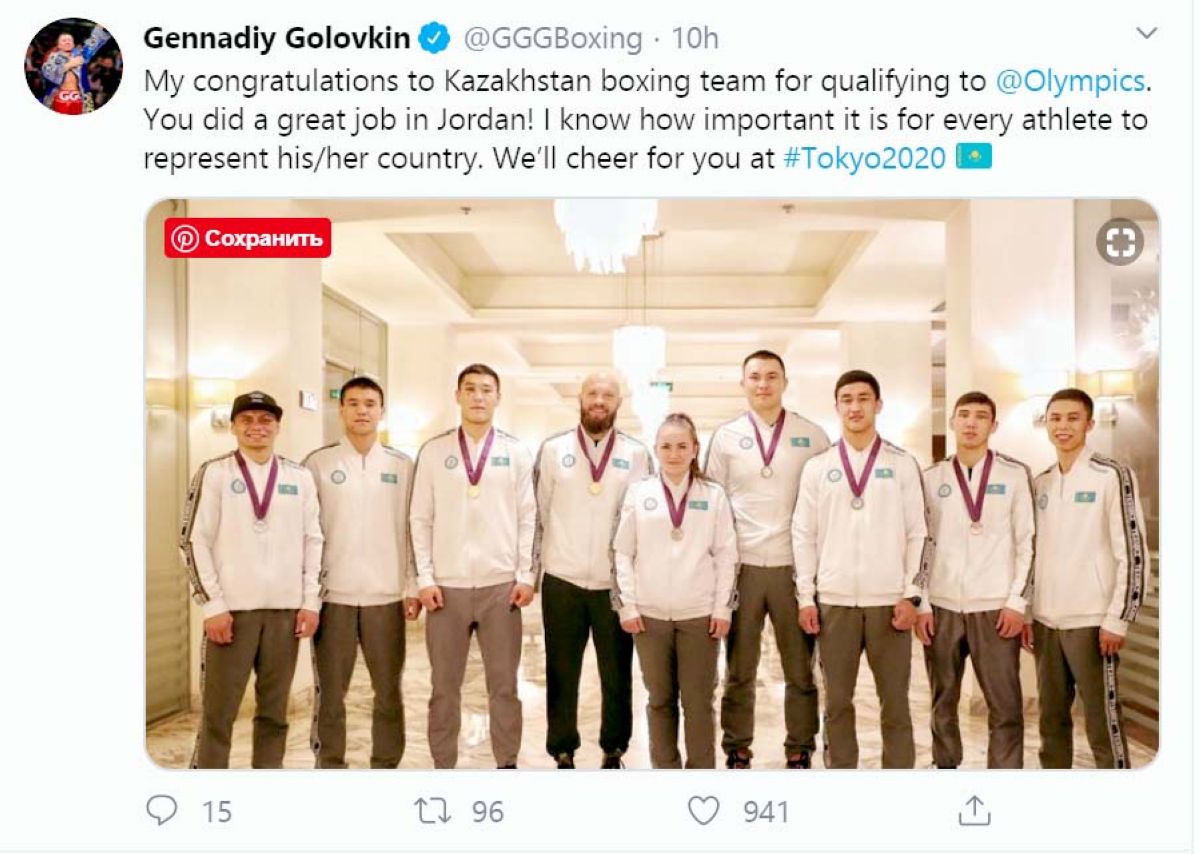Viewport: 1200px width, 854px height.
Task: Click the 15 replies count
Action: 216,811
